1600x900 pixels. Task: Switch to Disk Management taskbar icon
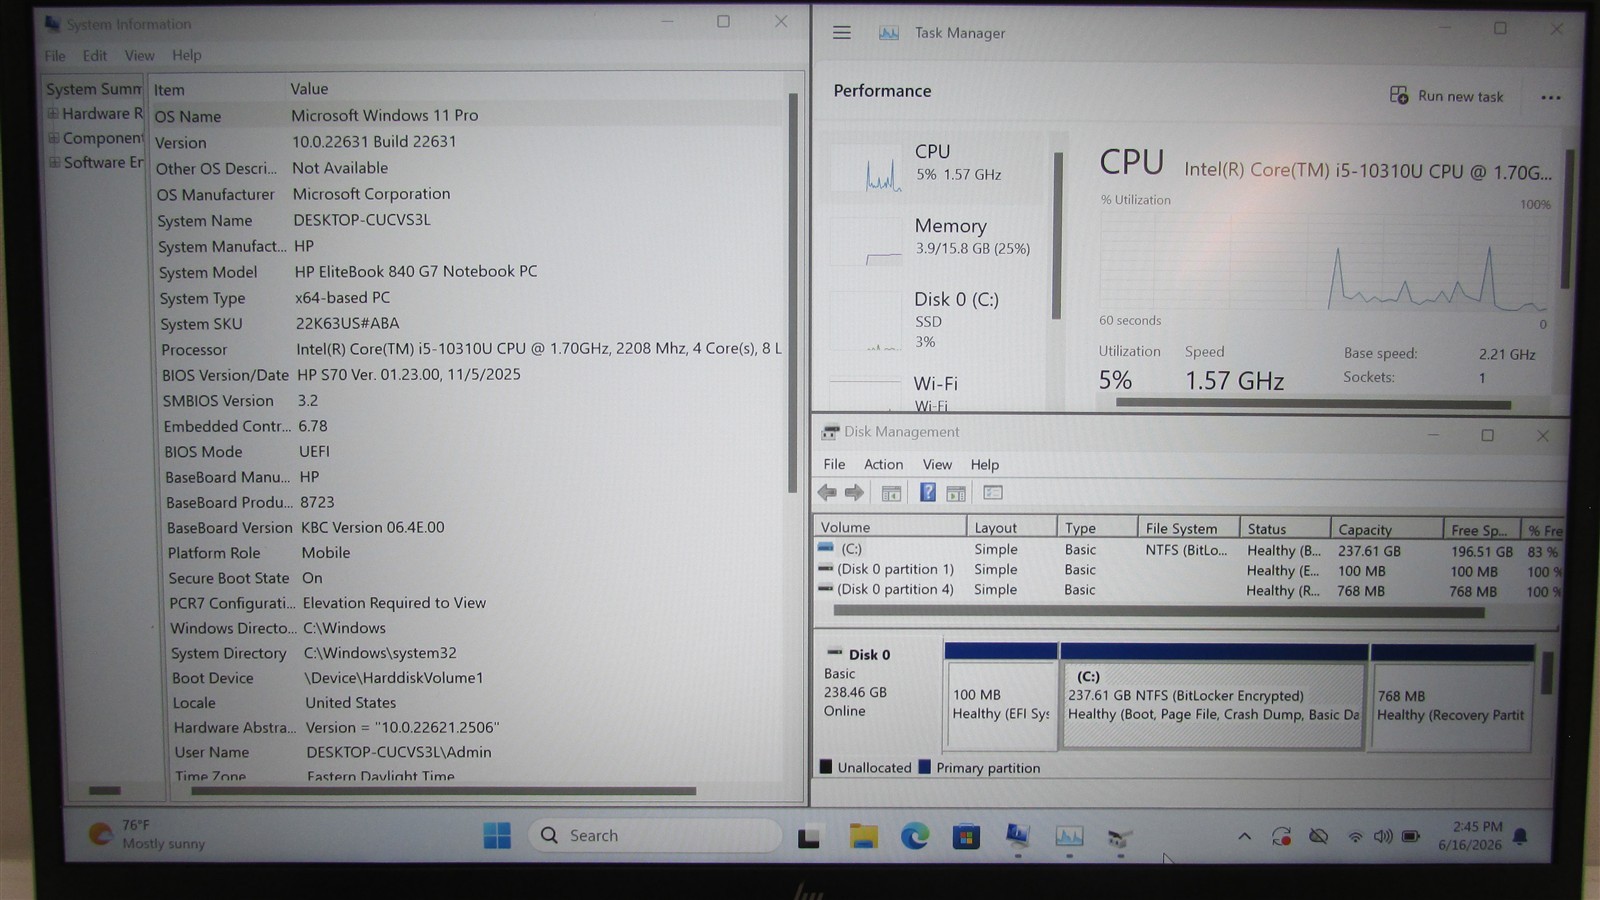point(1120,838)
